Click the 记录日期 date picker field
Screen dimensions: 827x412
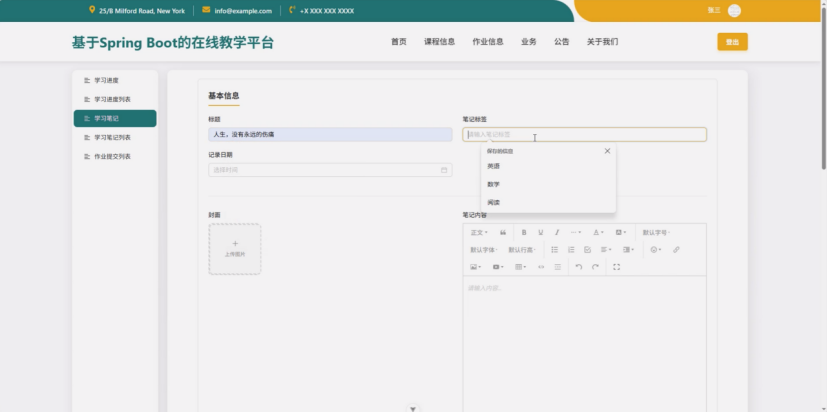click(330, 170)
